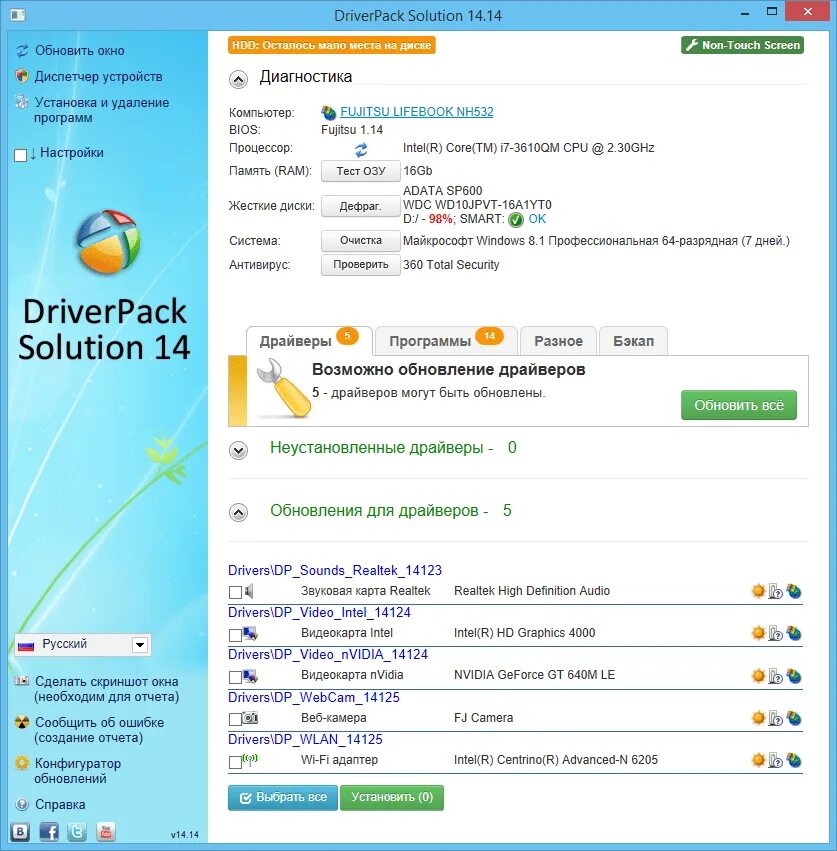This screenshot has width=837, height=851.
Task: Open Drivers\DP_WLAN_14125 link
Action: pos(305,739)
